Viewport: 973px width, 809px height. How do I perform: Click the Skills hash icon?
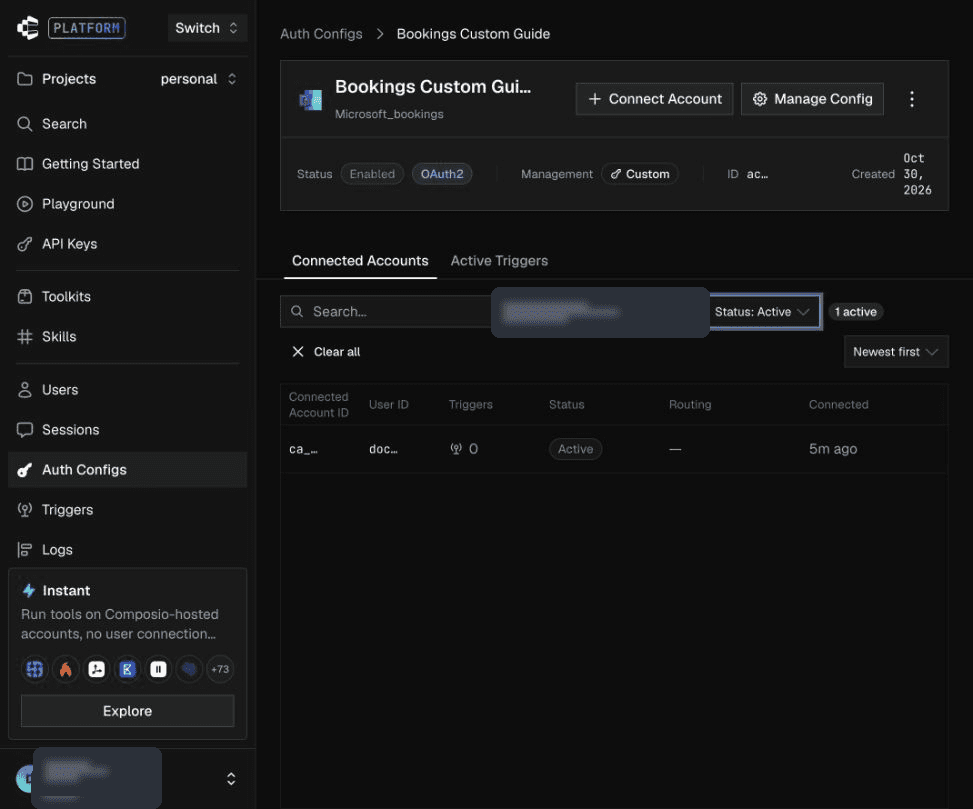click(25, 336)
